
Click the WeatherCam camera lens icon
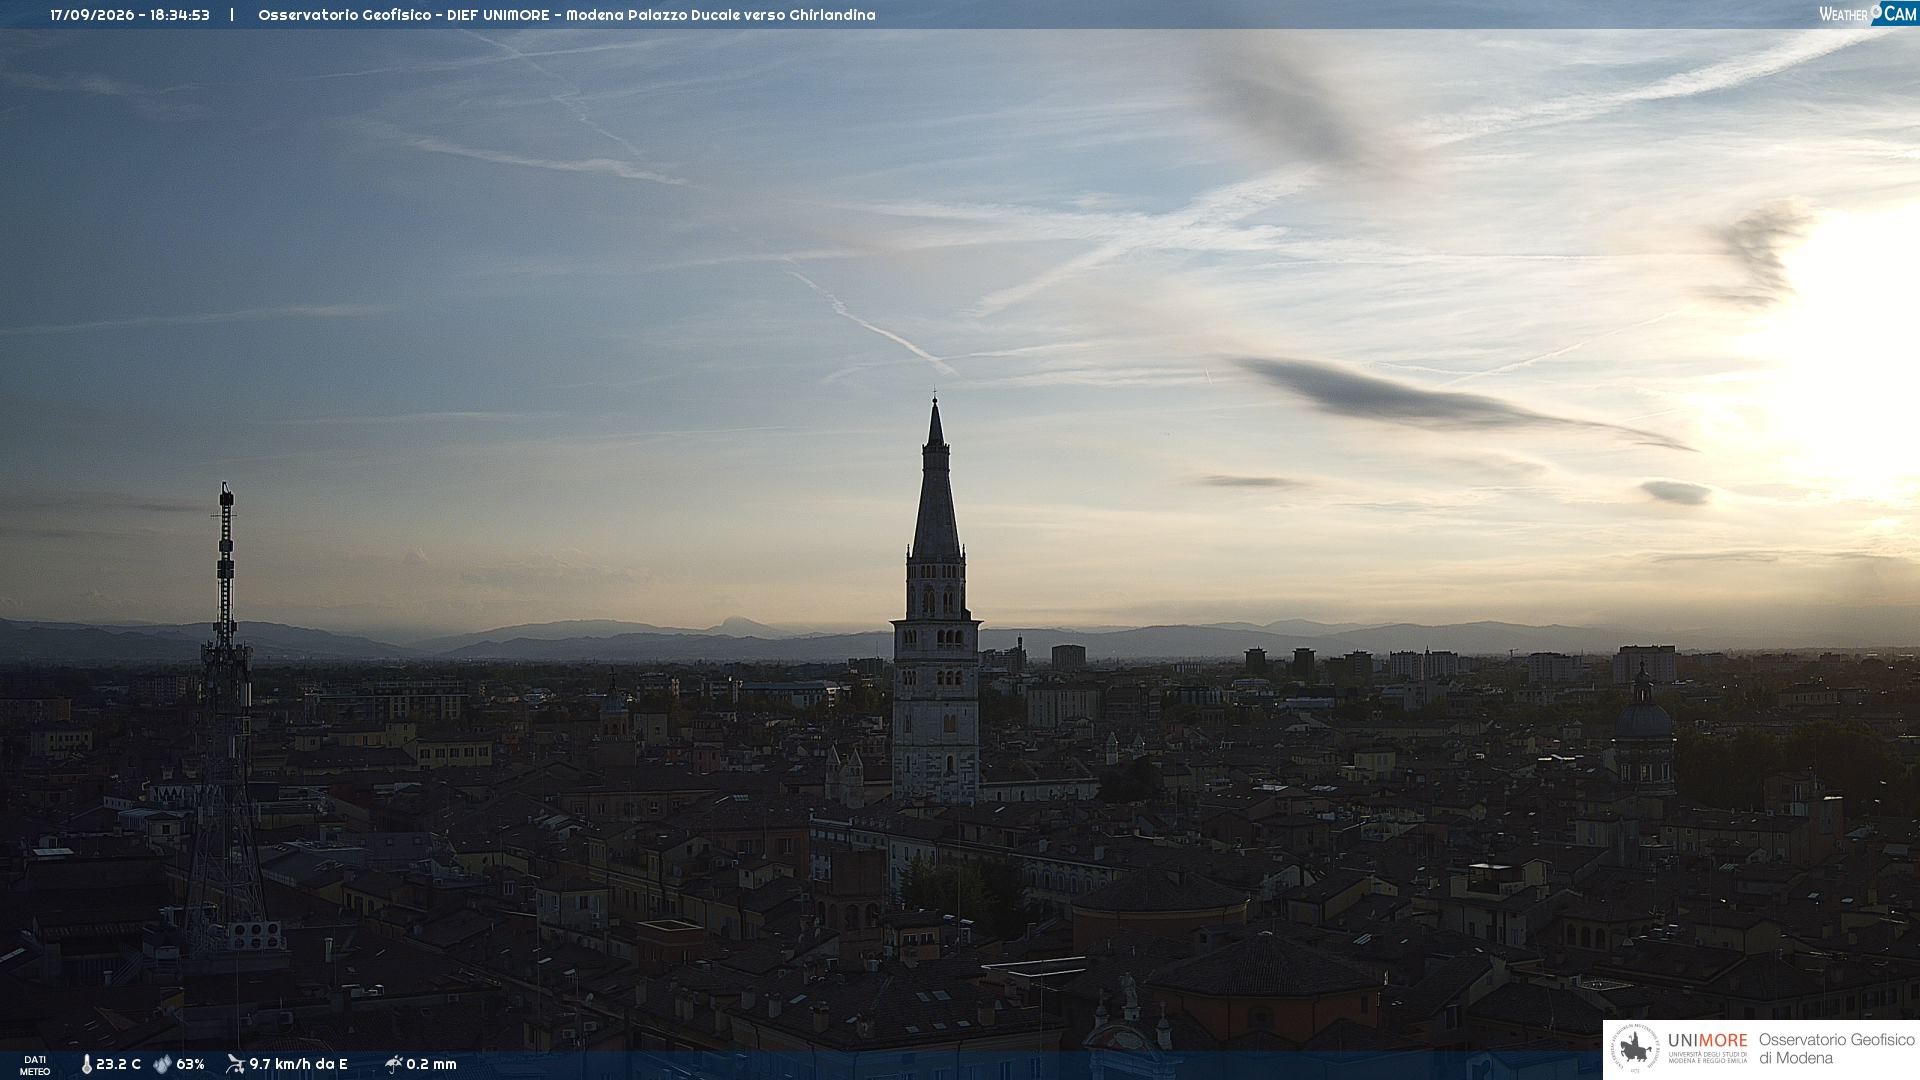[1876, 11]
